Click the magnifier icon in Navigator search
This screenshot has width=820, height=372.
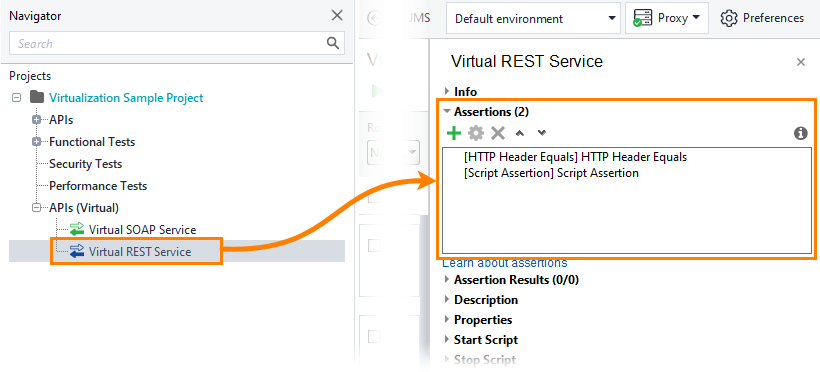(333, 43)
